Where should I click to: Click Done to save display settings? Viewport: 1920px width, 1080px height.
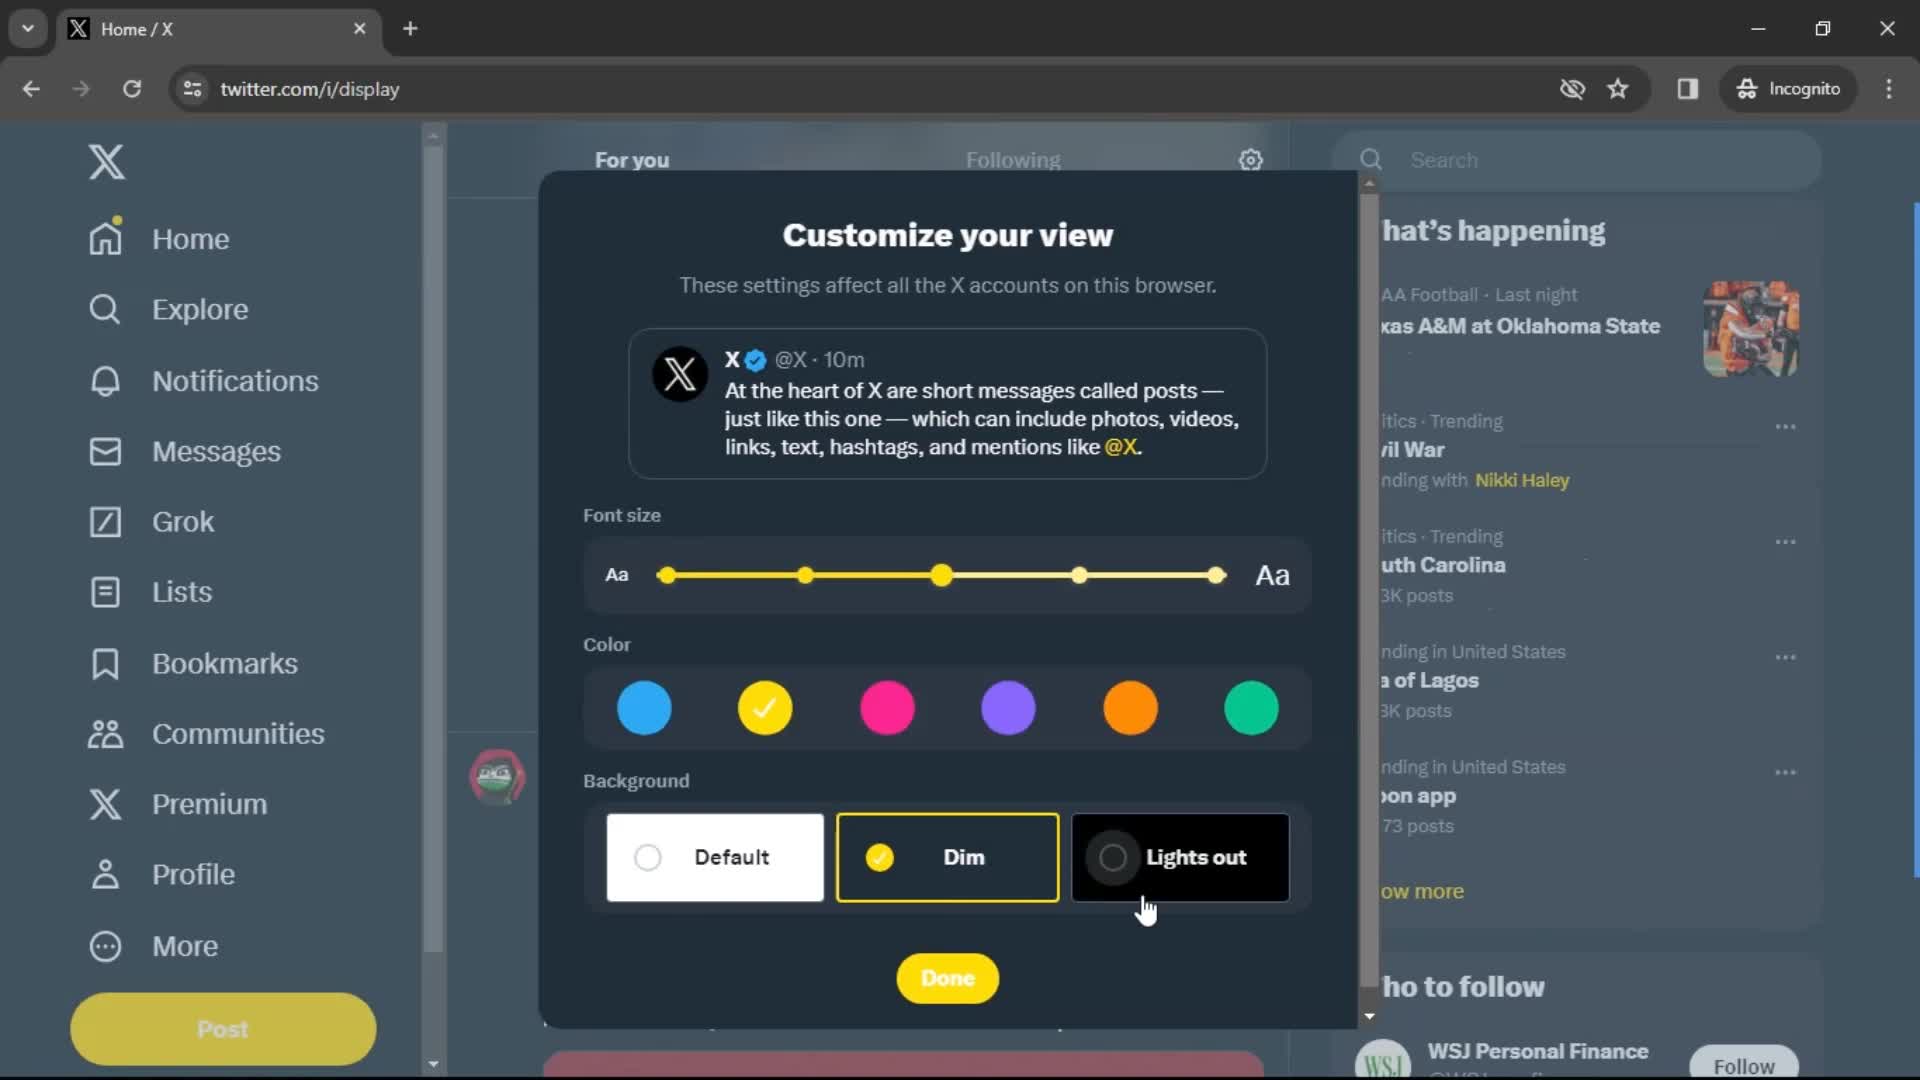[x=947, y=977]
